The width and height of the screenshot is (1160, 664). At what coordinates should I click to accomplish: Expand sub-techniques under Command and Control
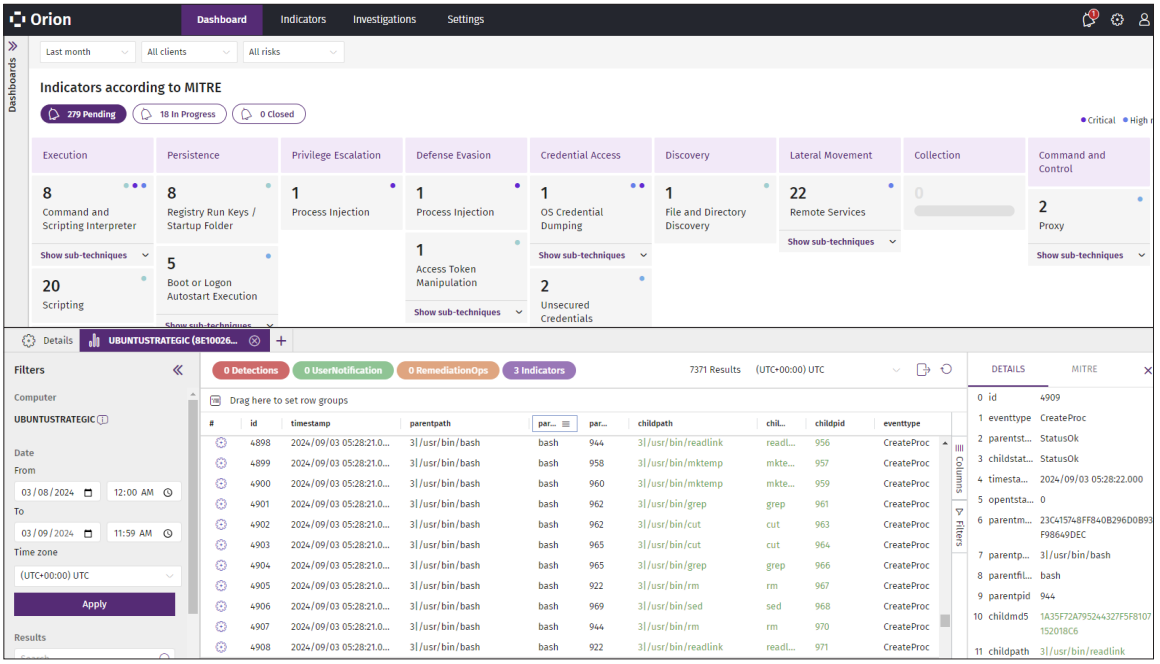[1090, 255]
